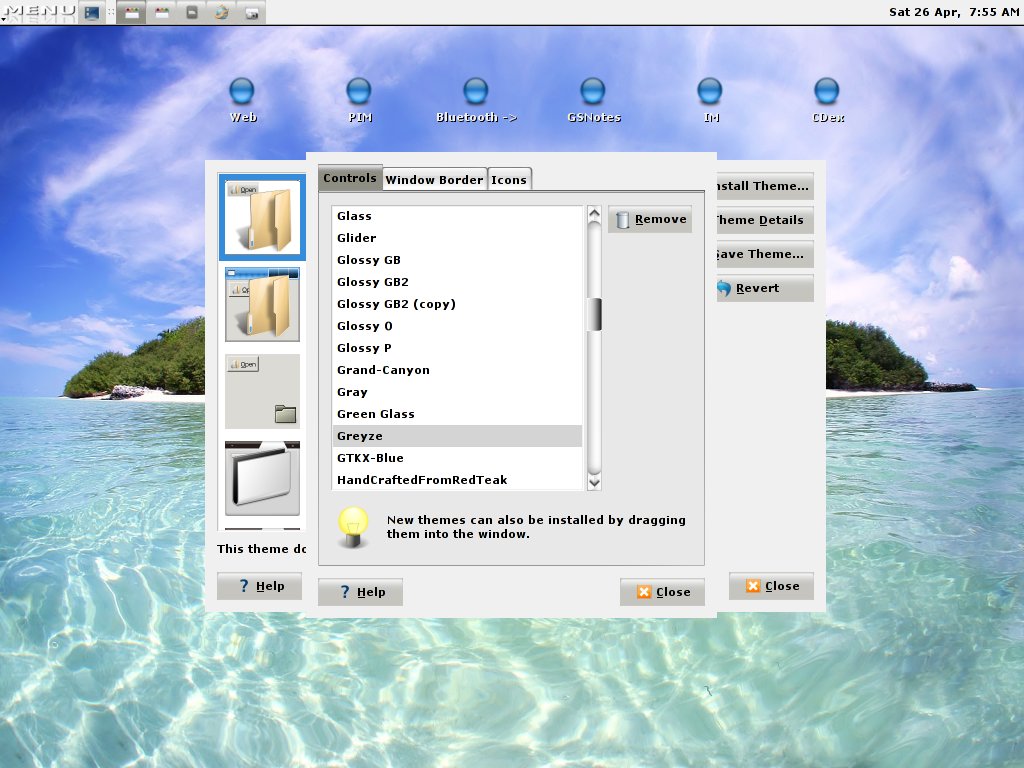Select the Glossy GB2 (copy) theme

[457, 304]
